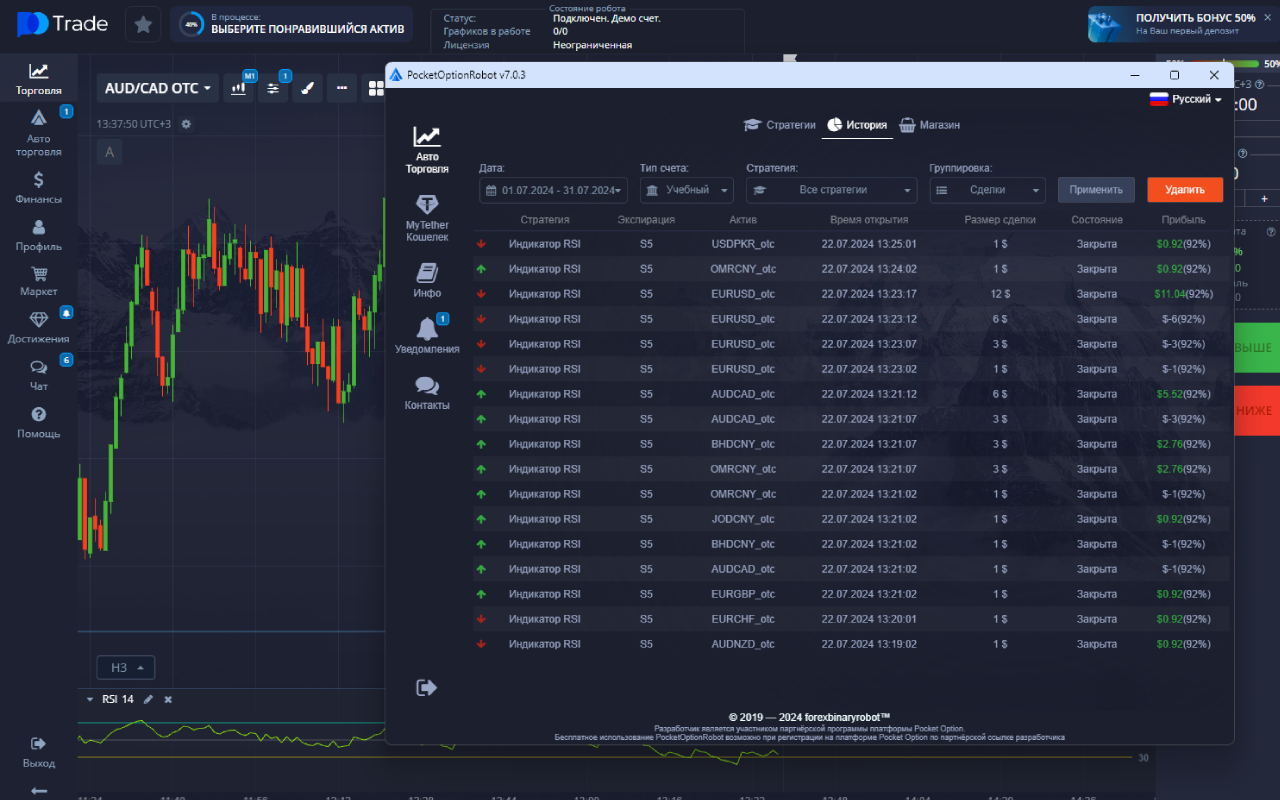Remove the RSI 14 indicator
This screenshot has width=1280, height=800.
168,699
